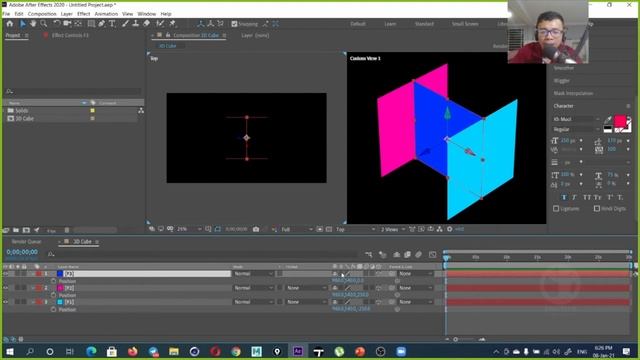Switch to the Default workspace
Image resolution: width=640 pixels, height=360 pixels.
(x=358, y=24)
